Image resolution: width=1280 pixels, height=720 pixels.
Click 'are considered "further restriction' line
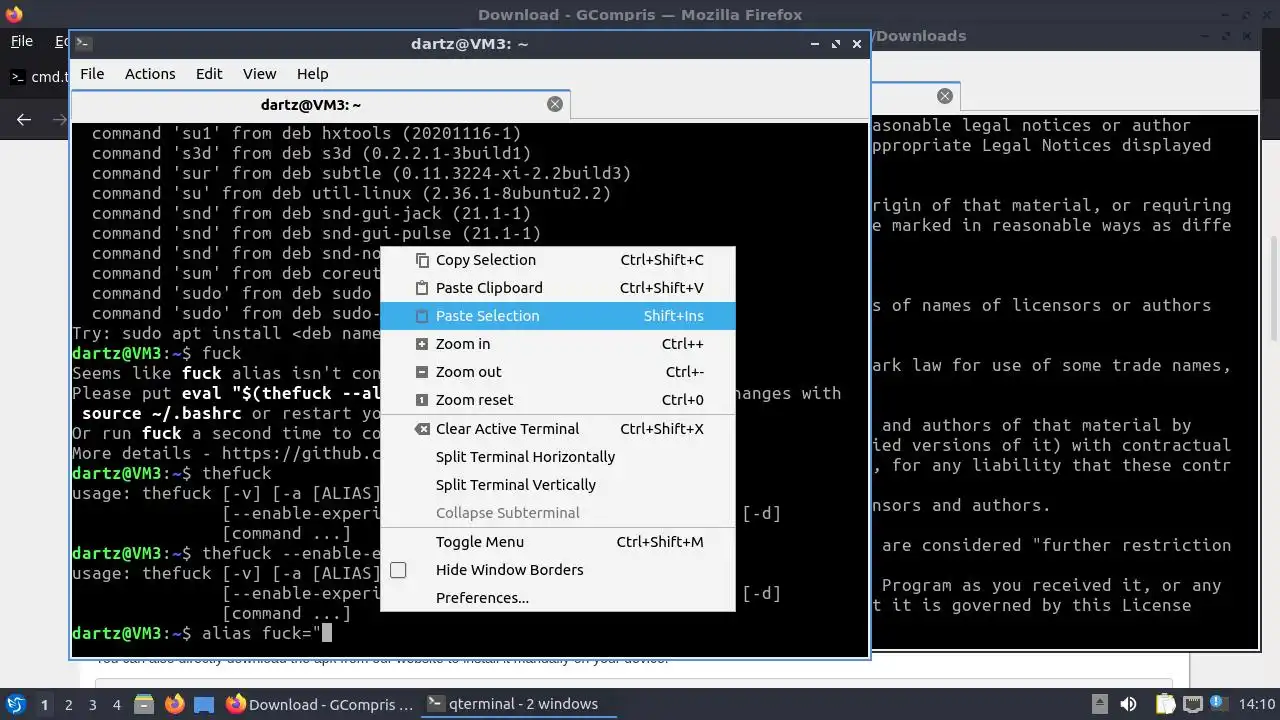click(x=1057, y=545)
